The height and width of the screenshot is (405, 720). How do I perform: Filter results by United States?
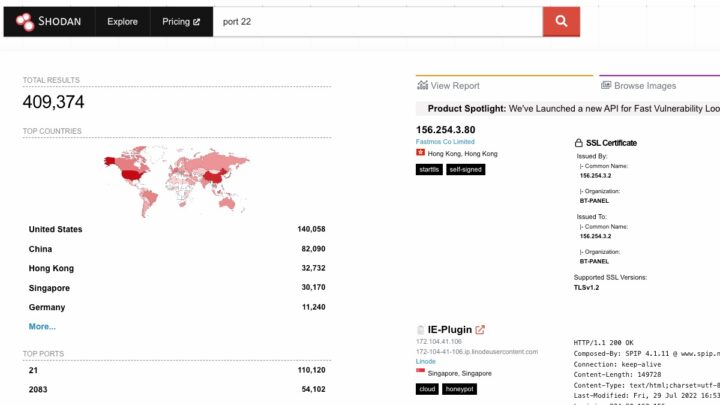coord(56,229)
